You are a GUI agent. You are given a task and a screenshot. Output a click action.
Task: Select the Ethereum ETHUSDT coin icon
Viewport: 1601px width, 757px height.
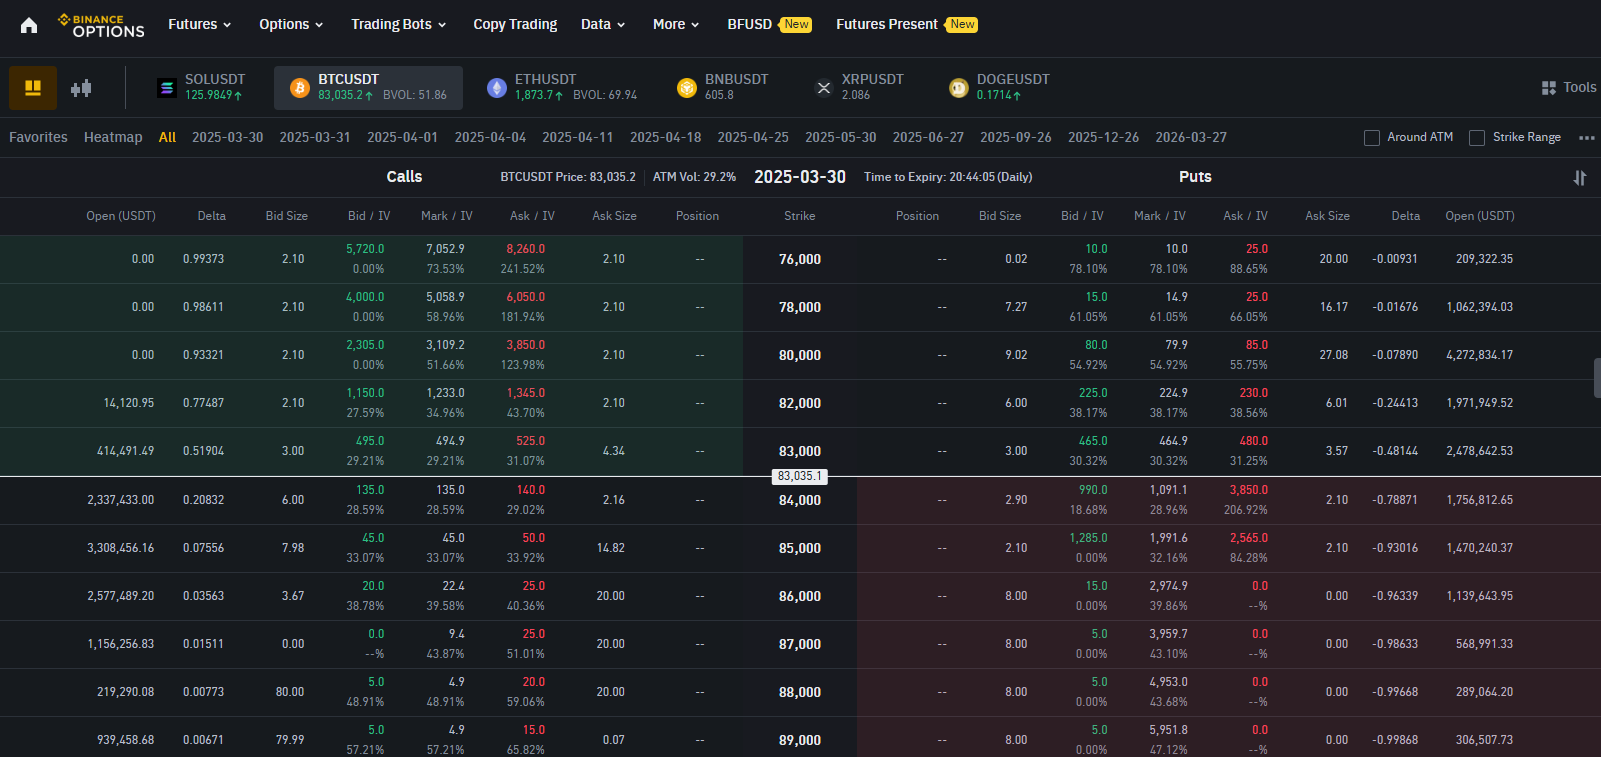tap(497, 88)
